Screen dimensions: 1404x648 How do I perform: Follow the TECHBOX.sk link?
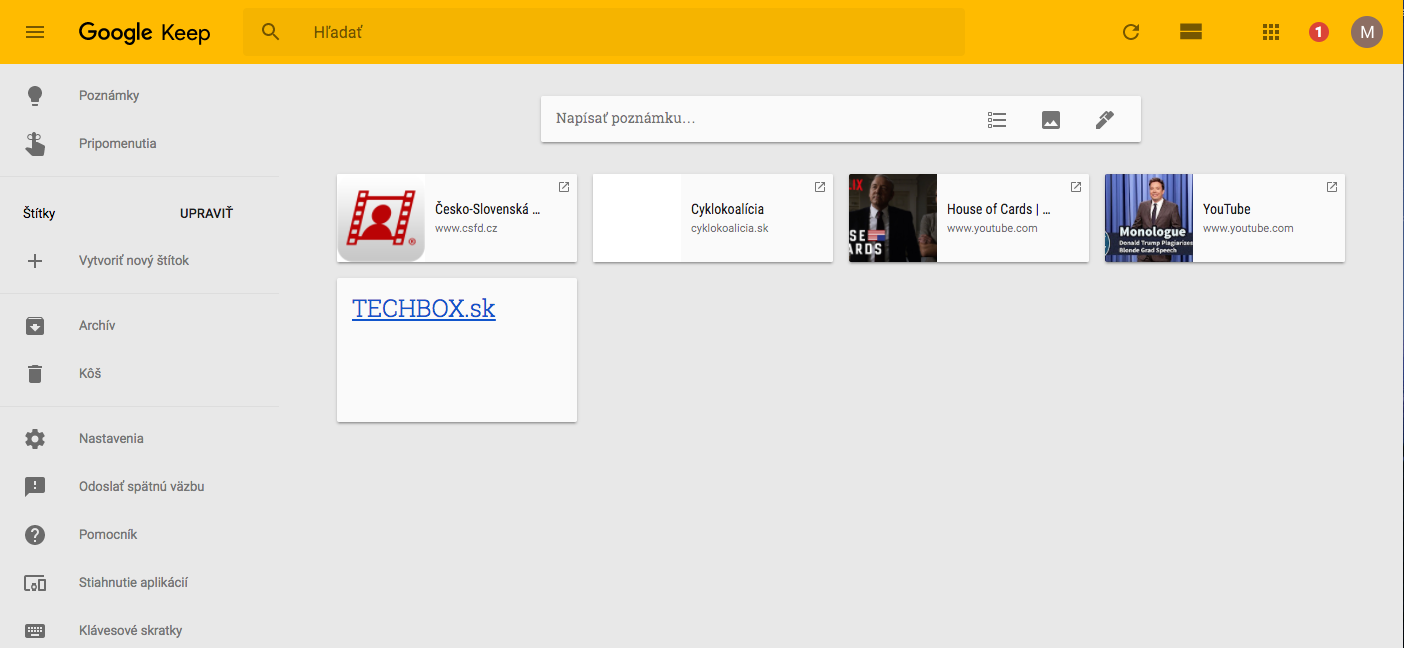coord(424,308)
